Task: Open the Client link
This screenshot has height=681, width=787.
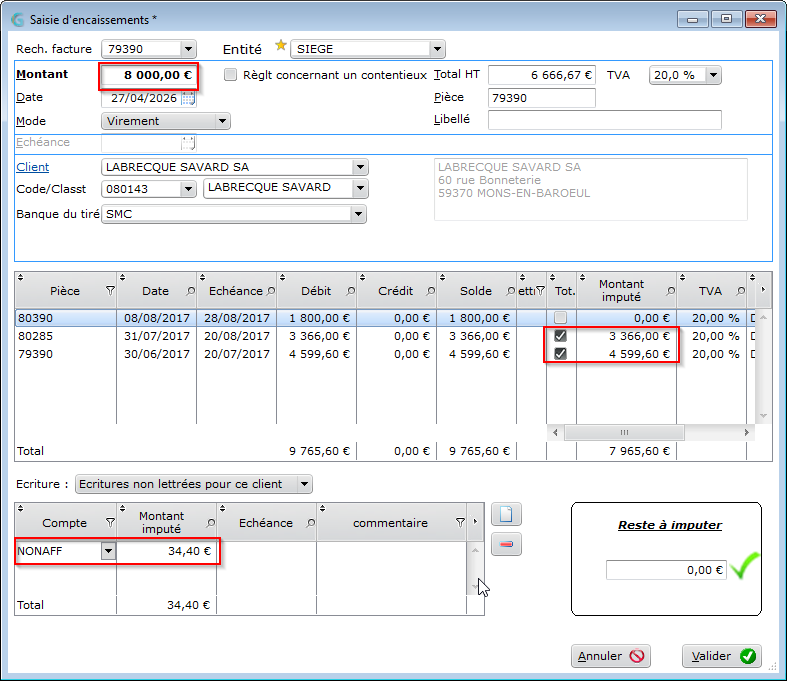Action: coord(33,167)
